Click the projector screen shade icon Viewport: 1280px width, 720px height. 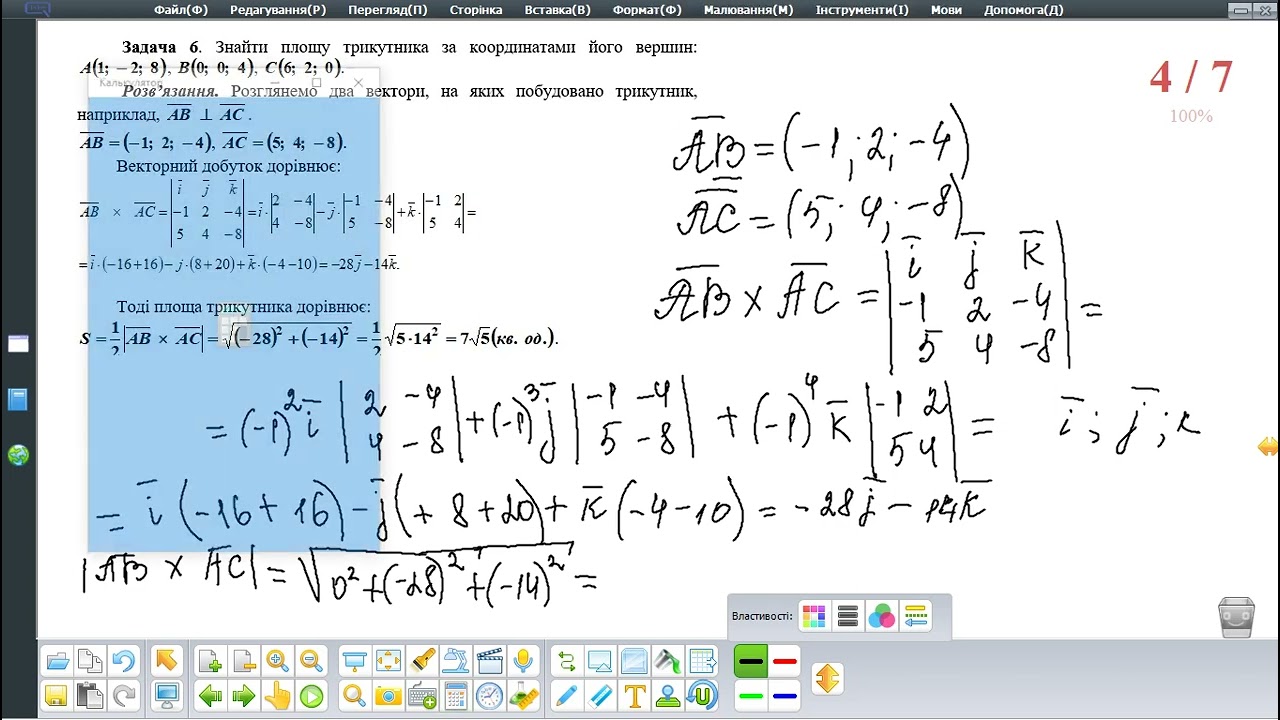[x=355, y=661]
